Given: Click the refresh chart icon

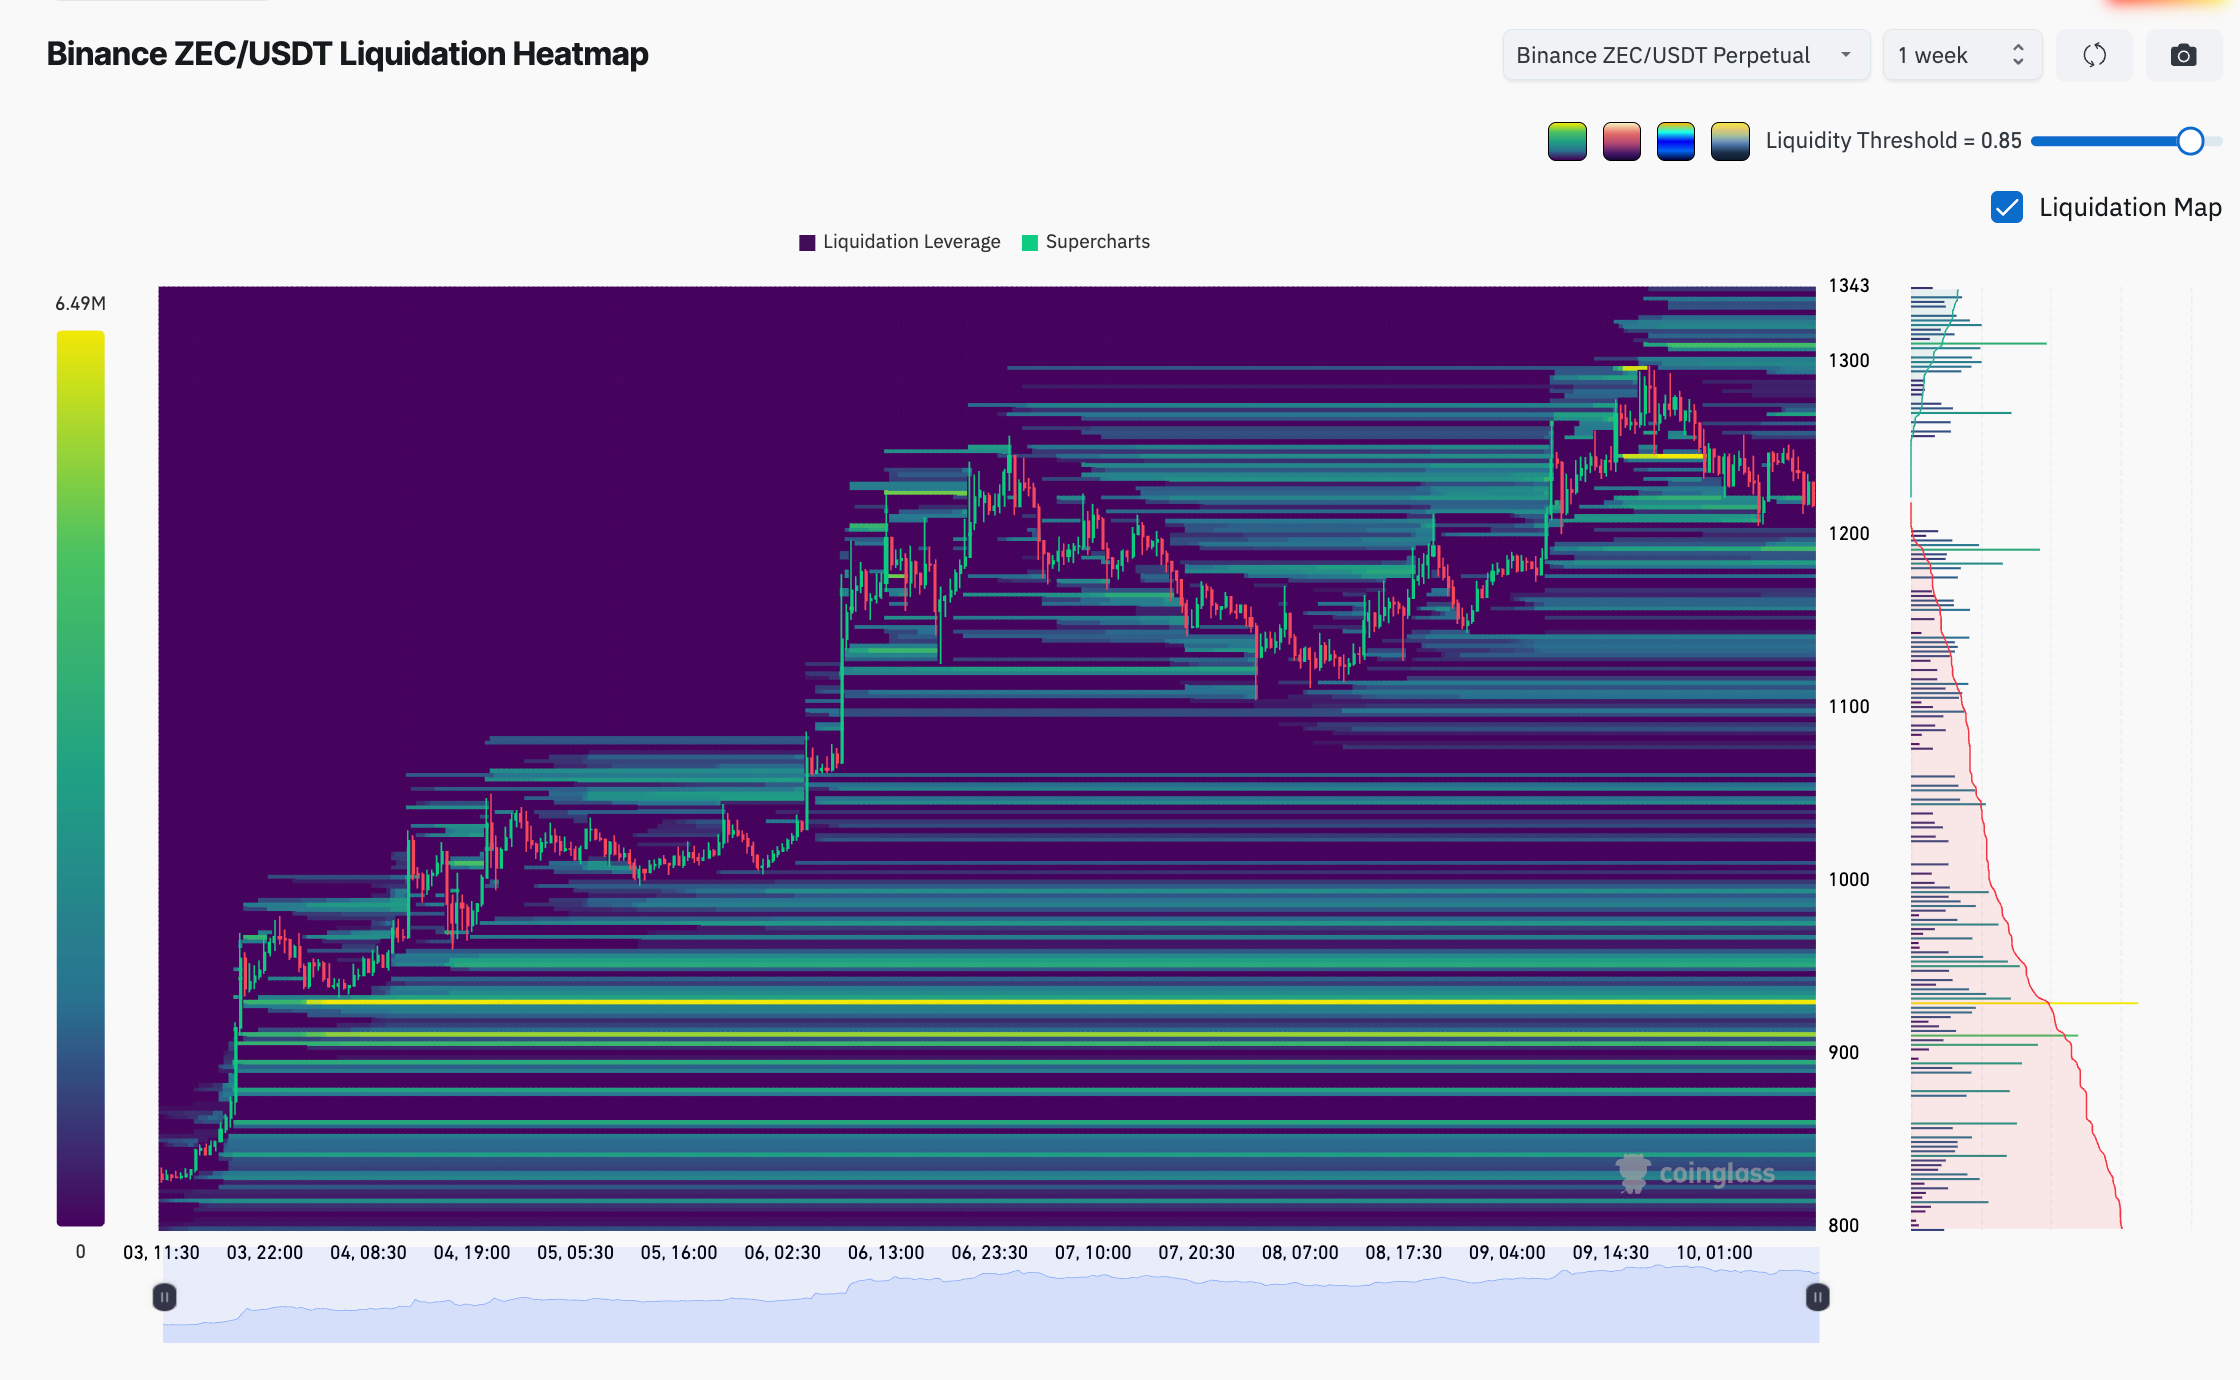Looking at the screenshot, I should coord(2094,55).
